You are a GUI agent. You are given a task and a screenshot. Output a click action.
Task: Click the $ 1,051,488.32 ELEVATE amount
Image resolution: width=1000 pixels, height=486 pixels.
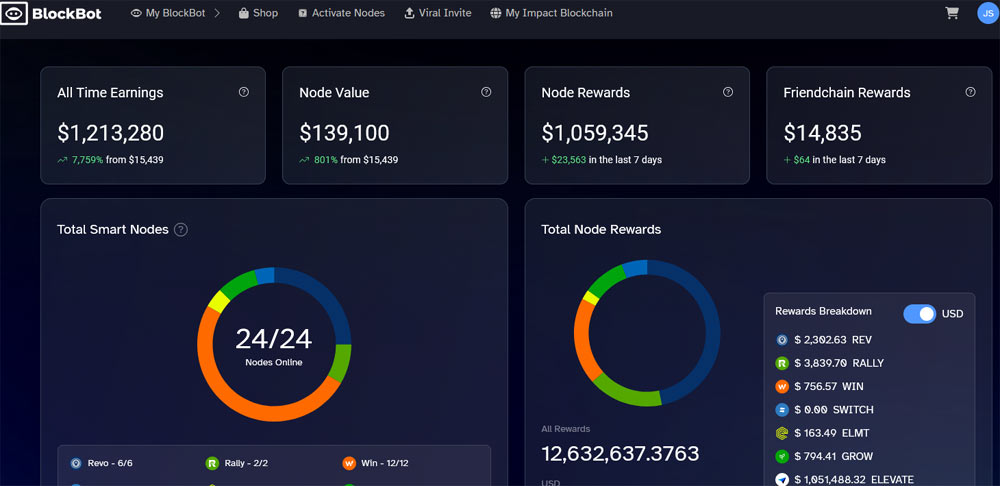coord(854,480)
